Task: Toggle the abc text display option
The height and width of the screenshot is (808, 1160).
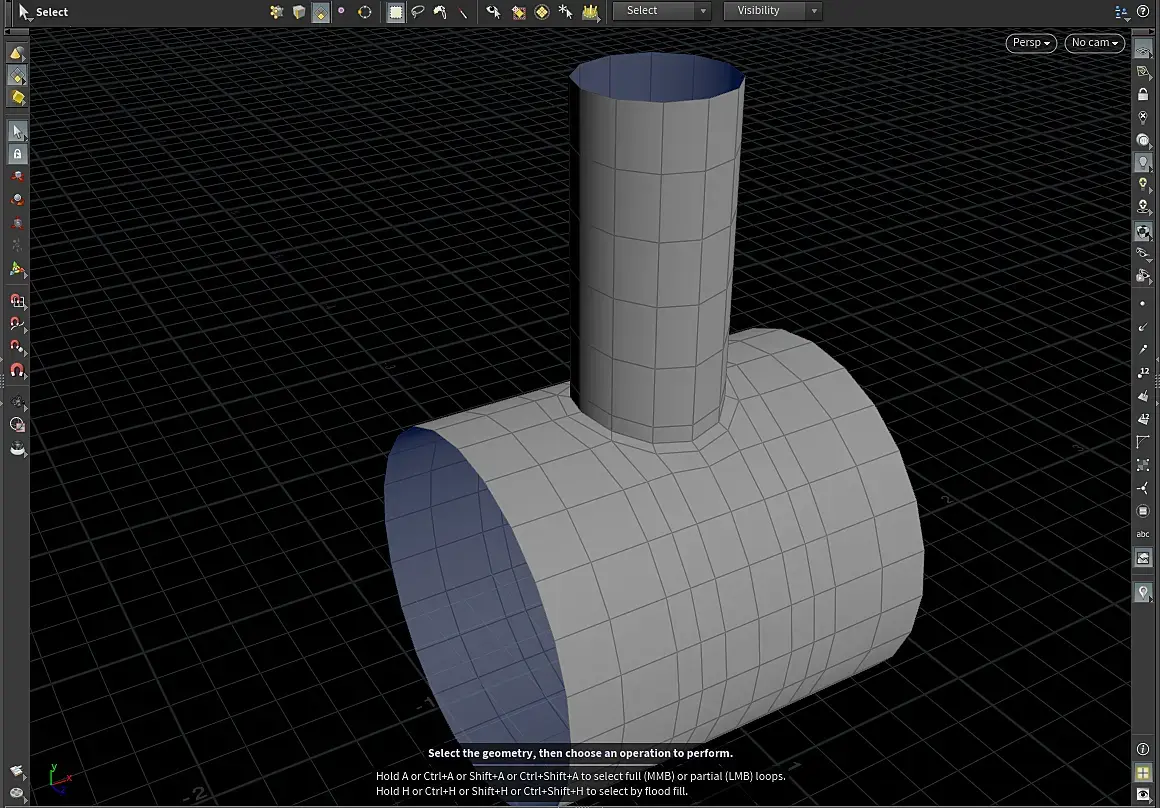Action: pyautogui.click(x=1143, y=534)
